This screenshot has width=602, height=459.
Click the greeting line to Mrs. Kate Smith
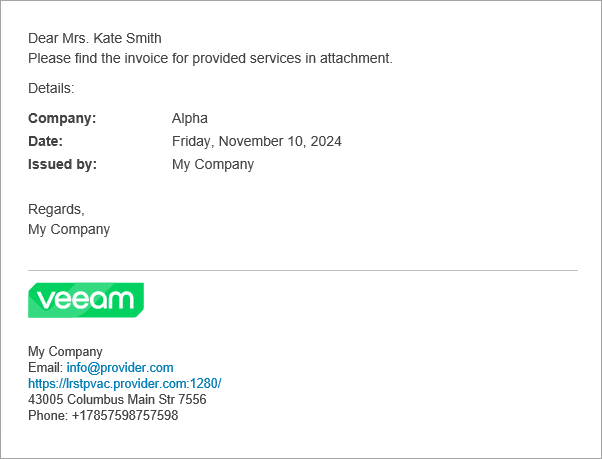click(x=94, y=38)
